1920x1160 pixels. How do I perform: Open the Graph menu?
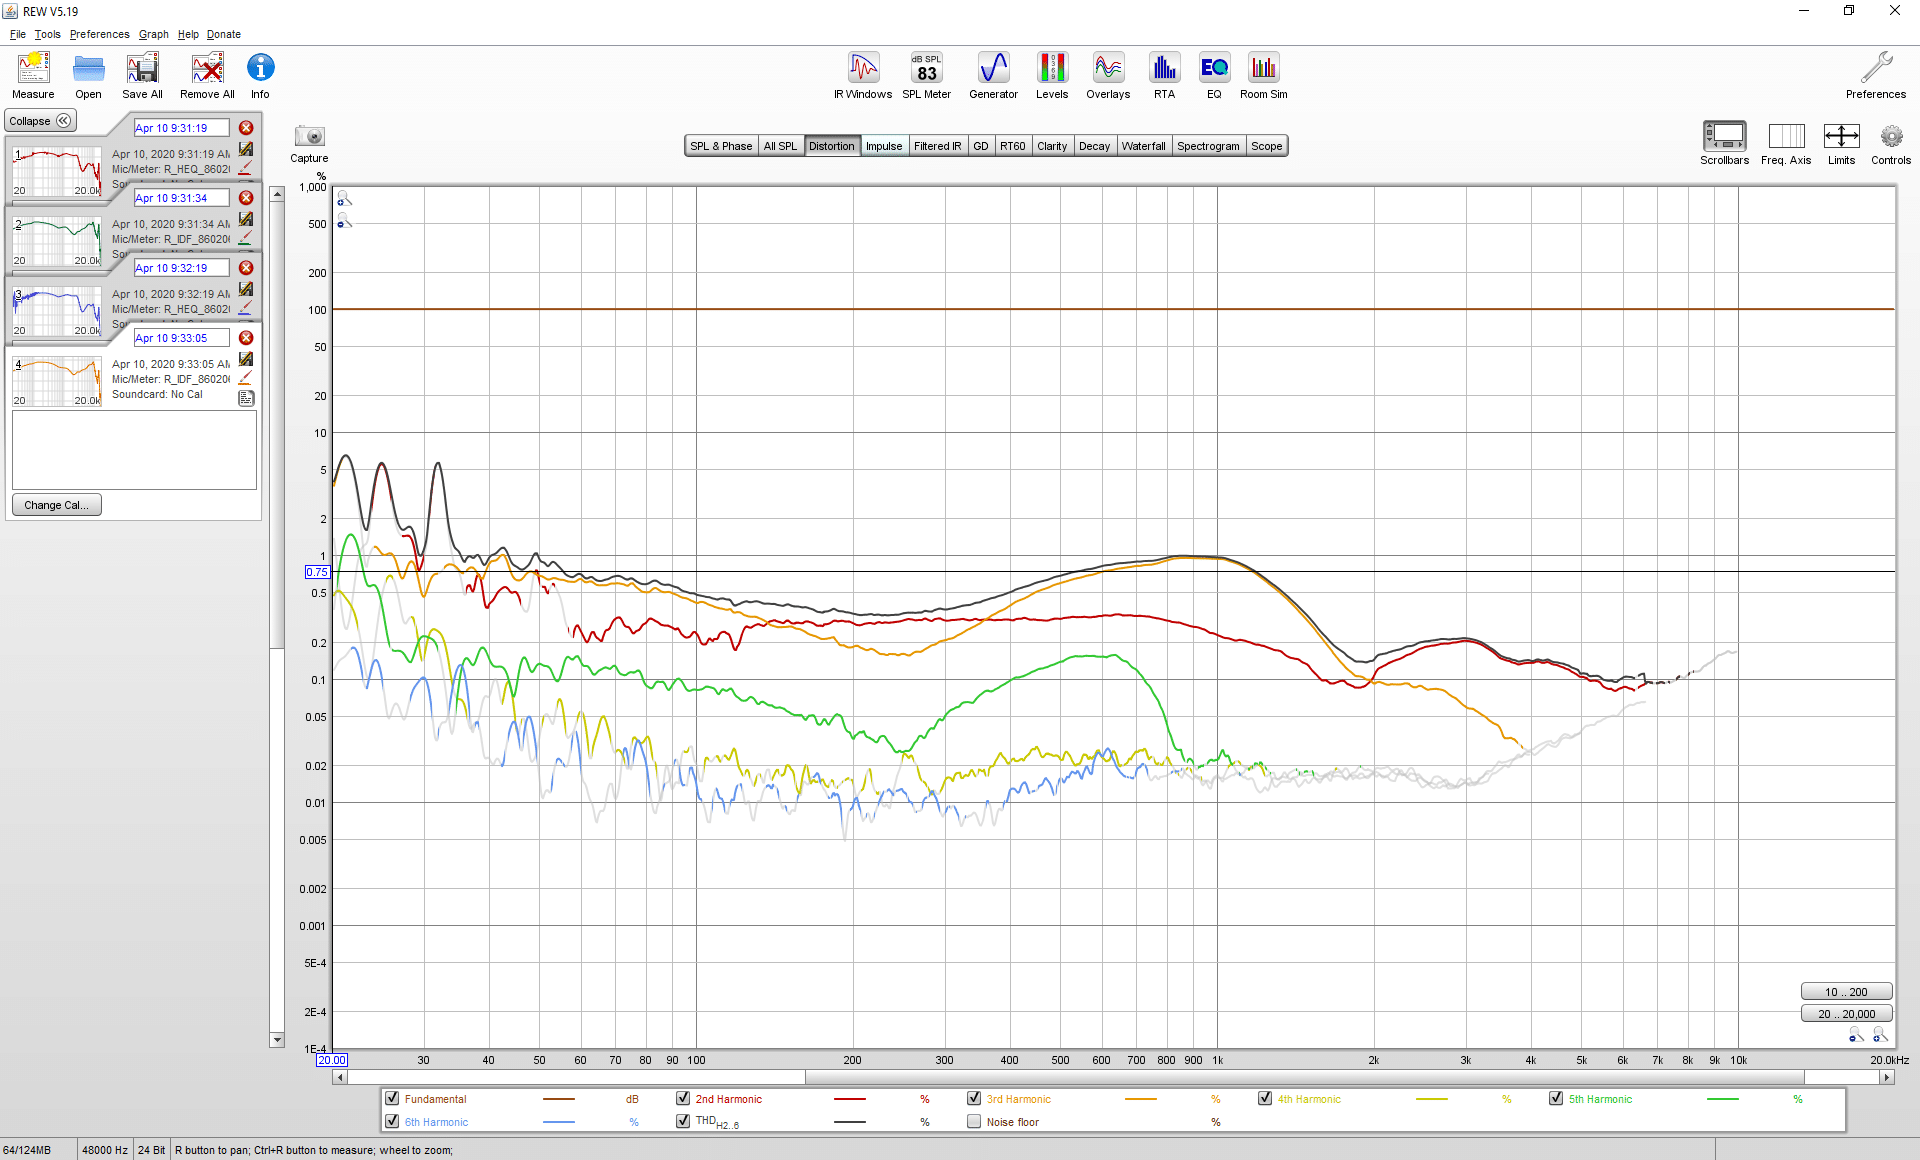coord(153,34)
